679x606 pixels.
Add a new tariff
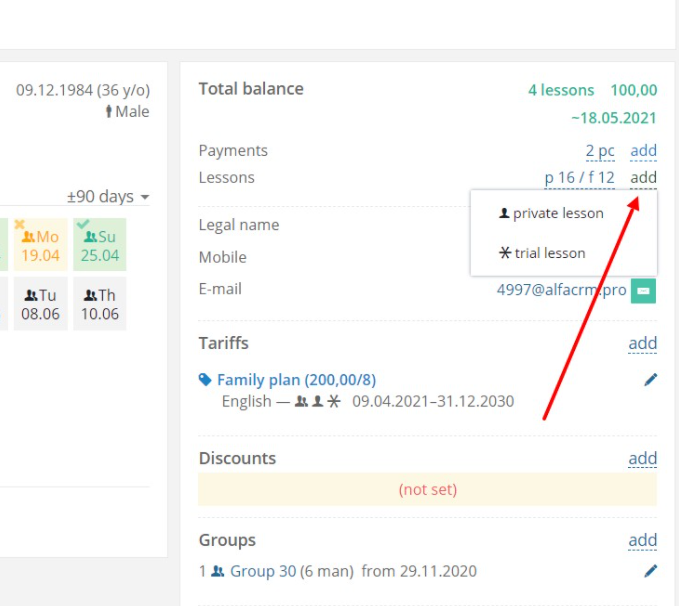(643, 343)
